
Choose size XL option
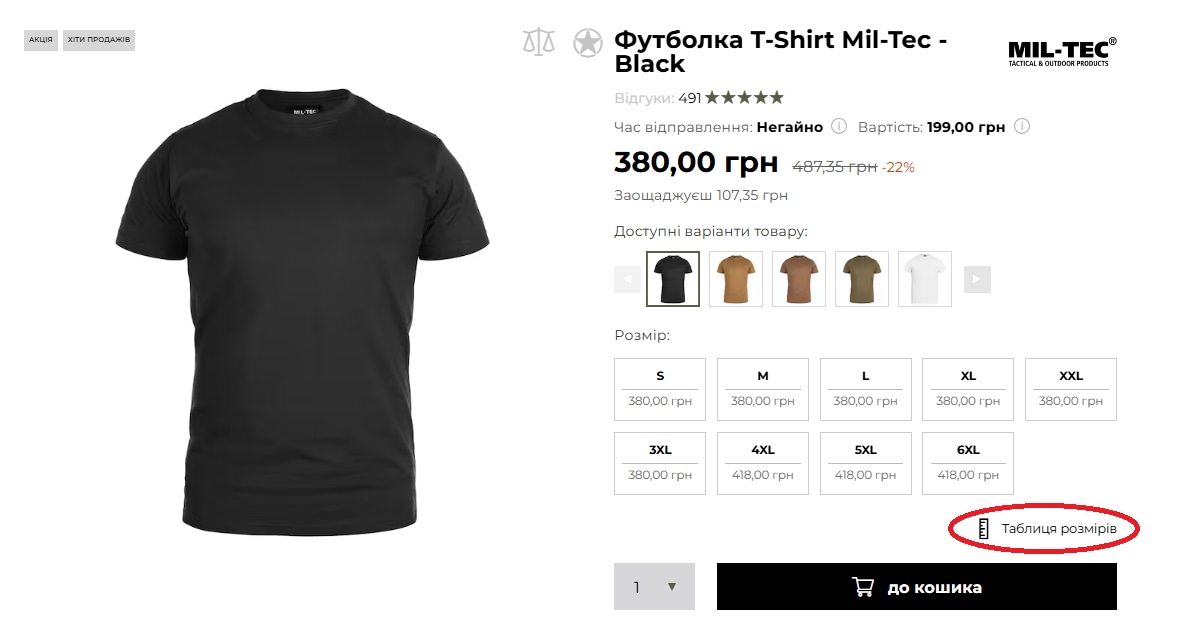click(968, 389)
